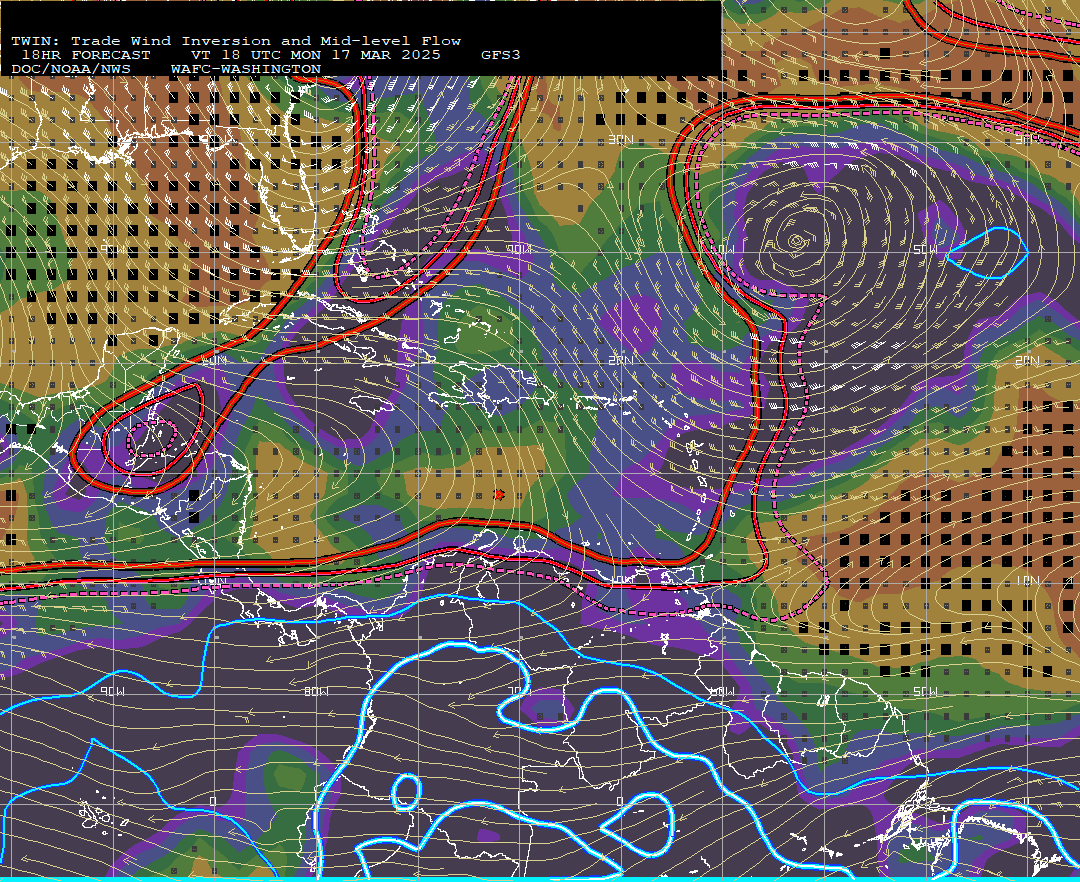The image size is (1080, 882).
Task: Click the 50W label near the South American coast
Action: (925, 691)
